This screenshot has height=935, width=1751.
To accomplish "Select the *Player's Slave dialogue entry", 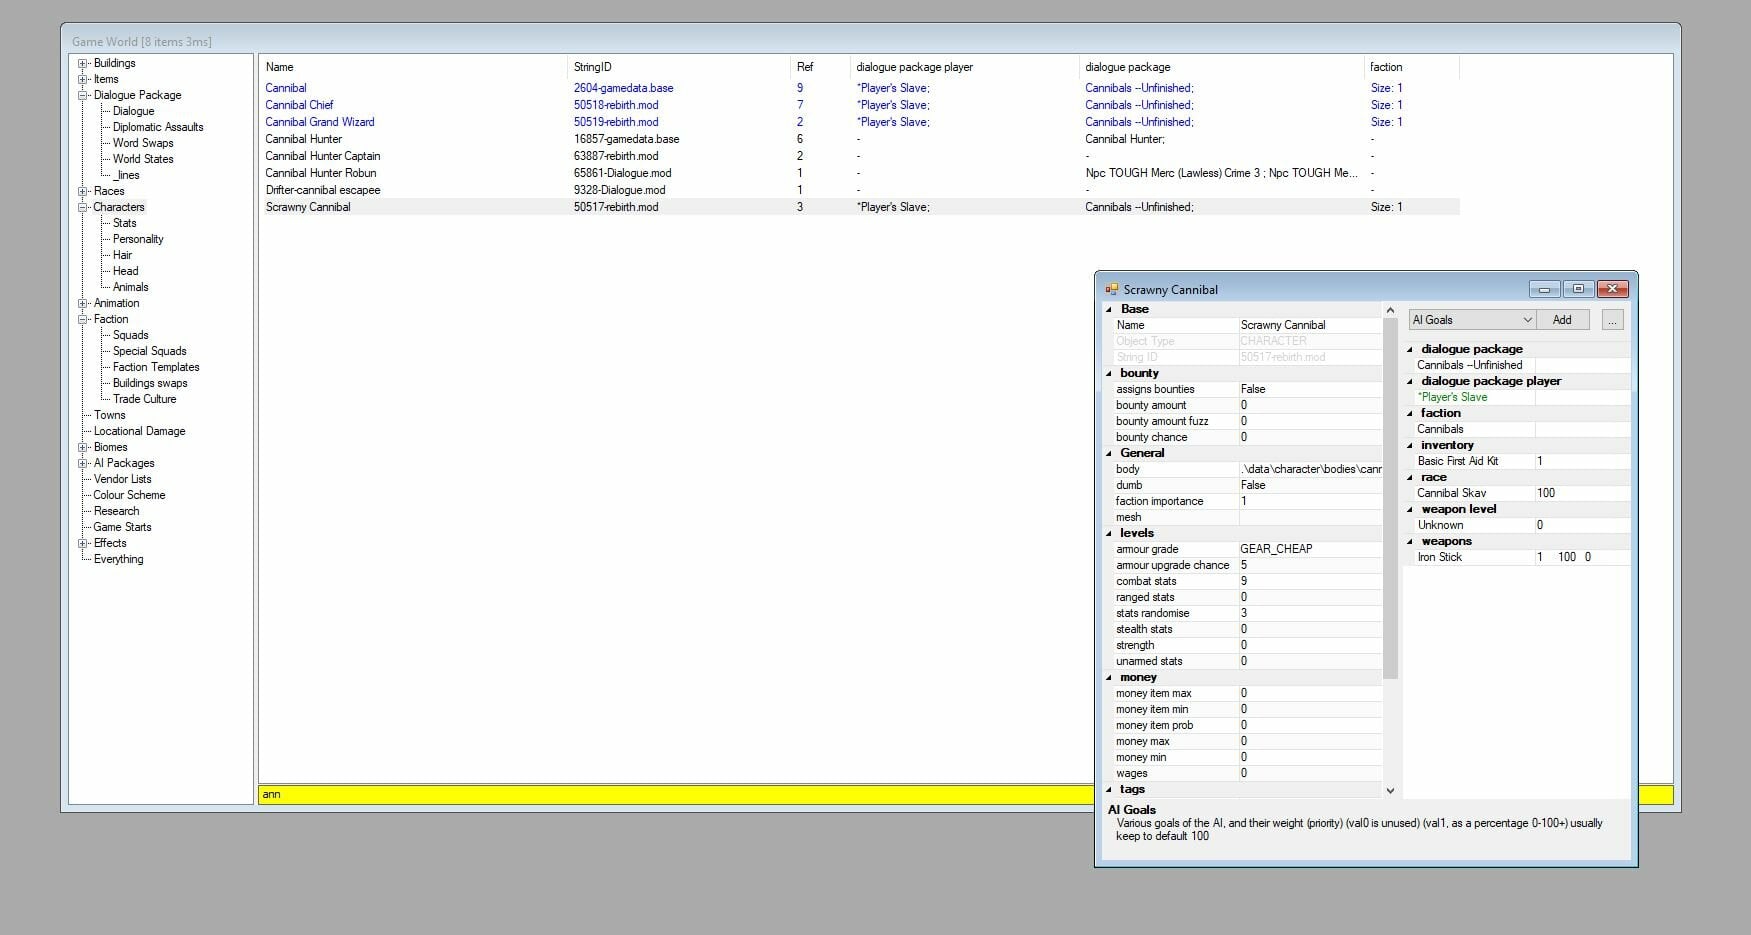I will (1452, 397).
